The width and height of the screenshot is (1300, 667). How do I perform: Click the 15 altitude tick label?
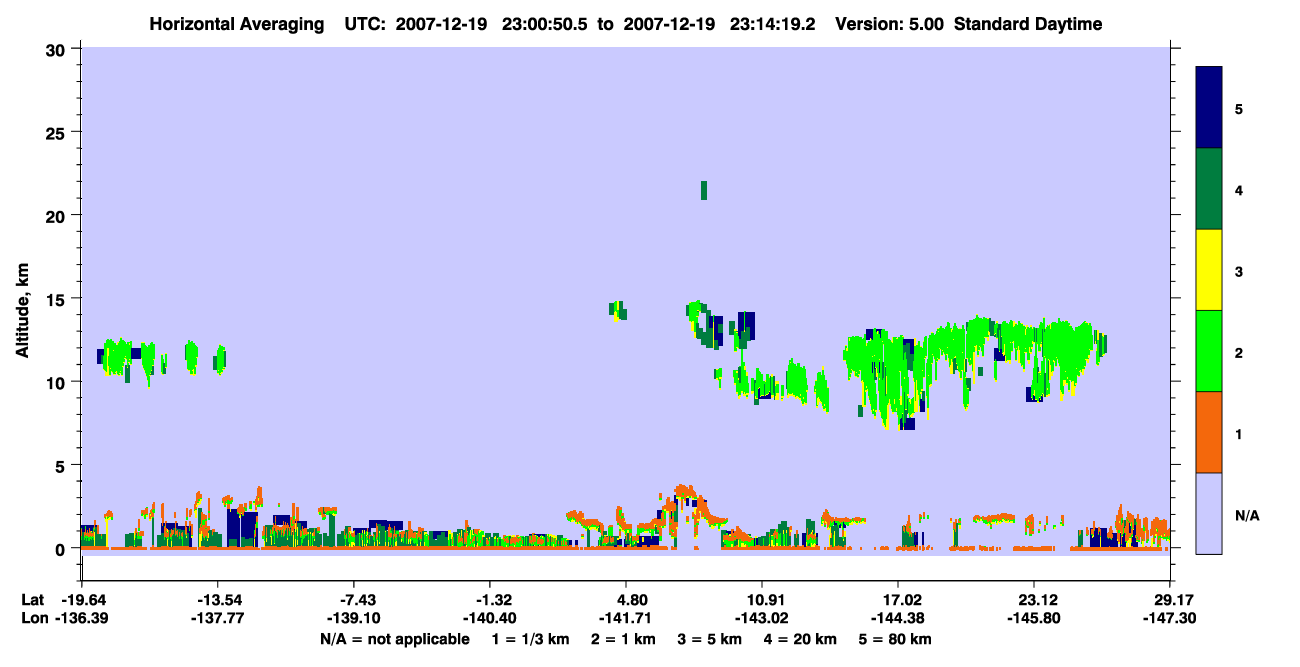click(x=57, y=299)
